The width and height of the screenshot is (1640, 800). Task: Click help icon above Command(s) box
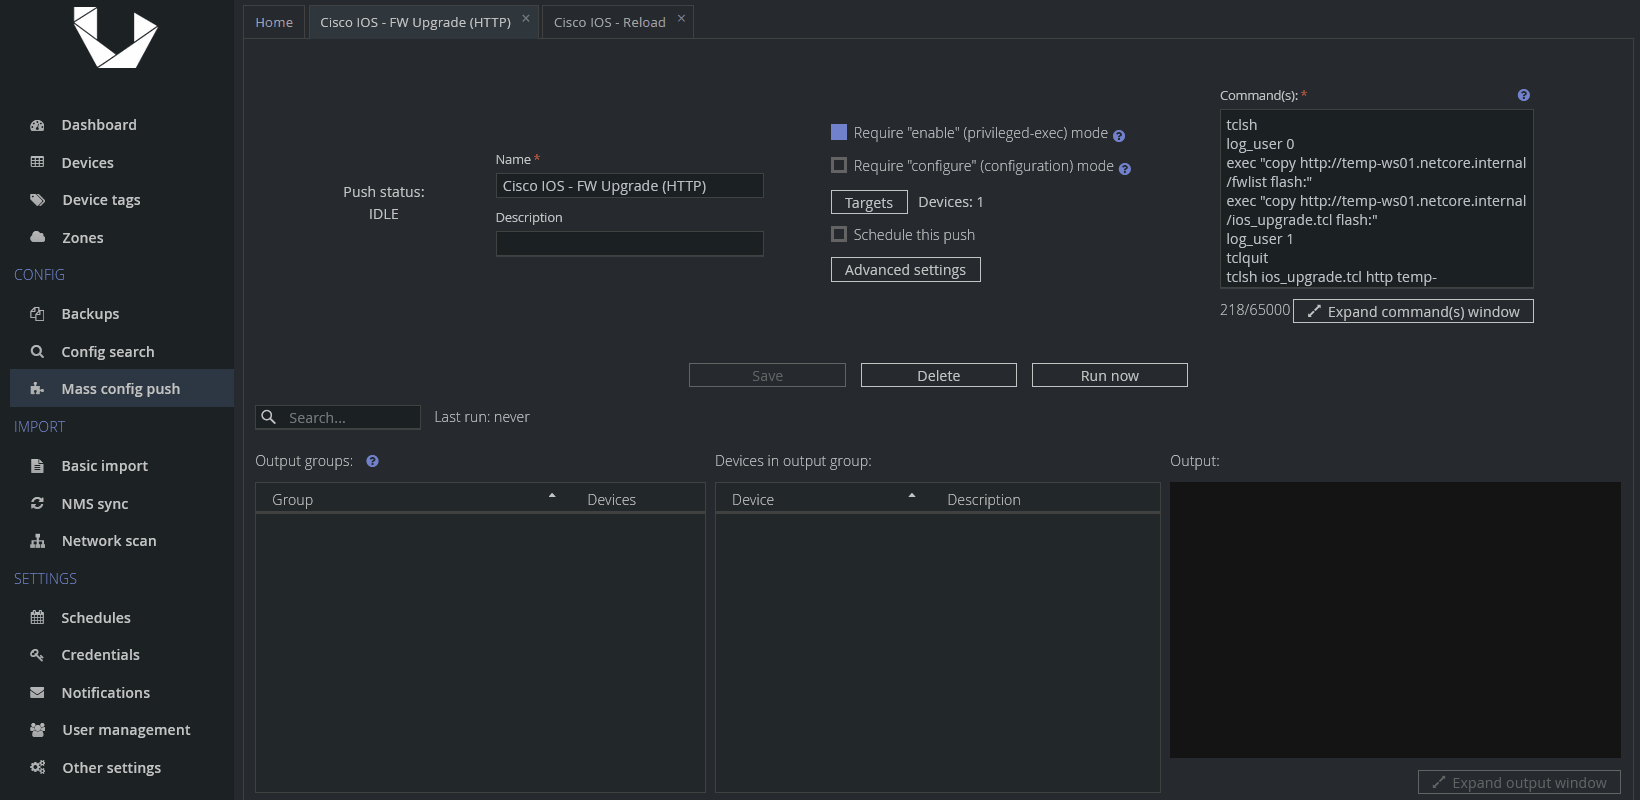(x=1524, y=95)
